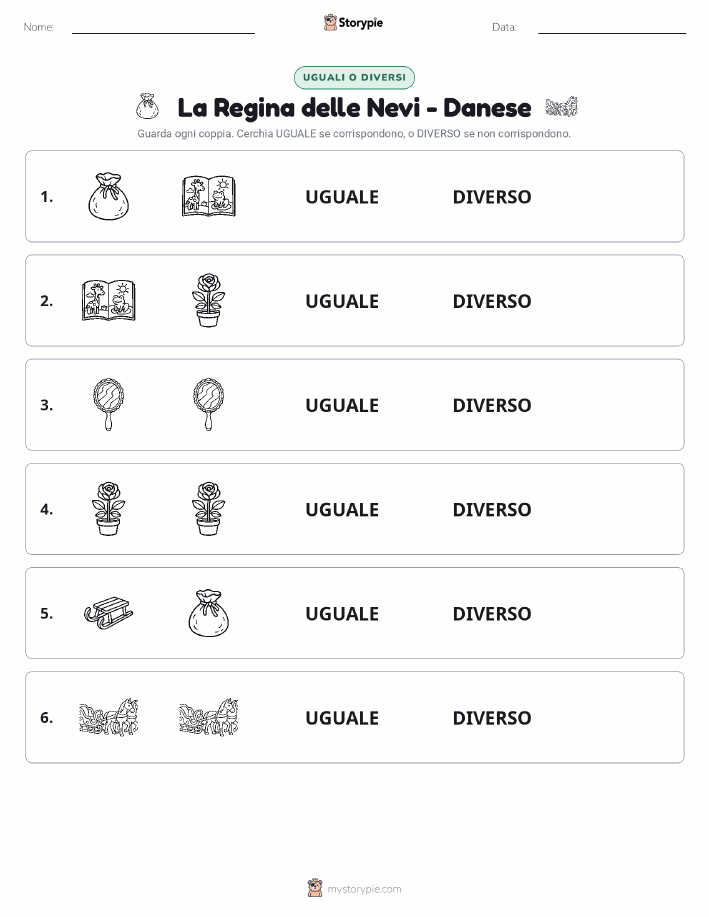Click the Storypie bear logo at top
Screen dimensions: 709x917
coord(331,22)
